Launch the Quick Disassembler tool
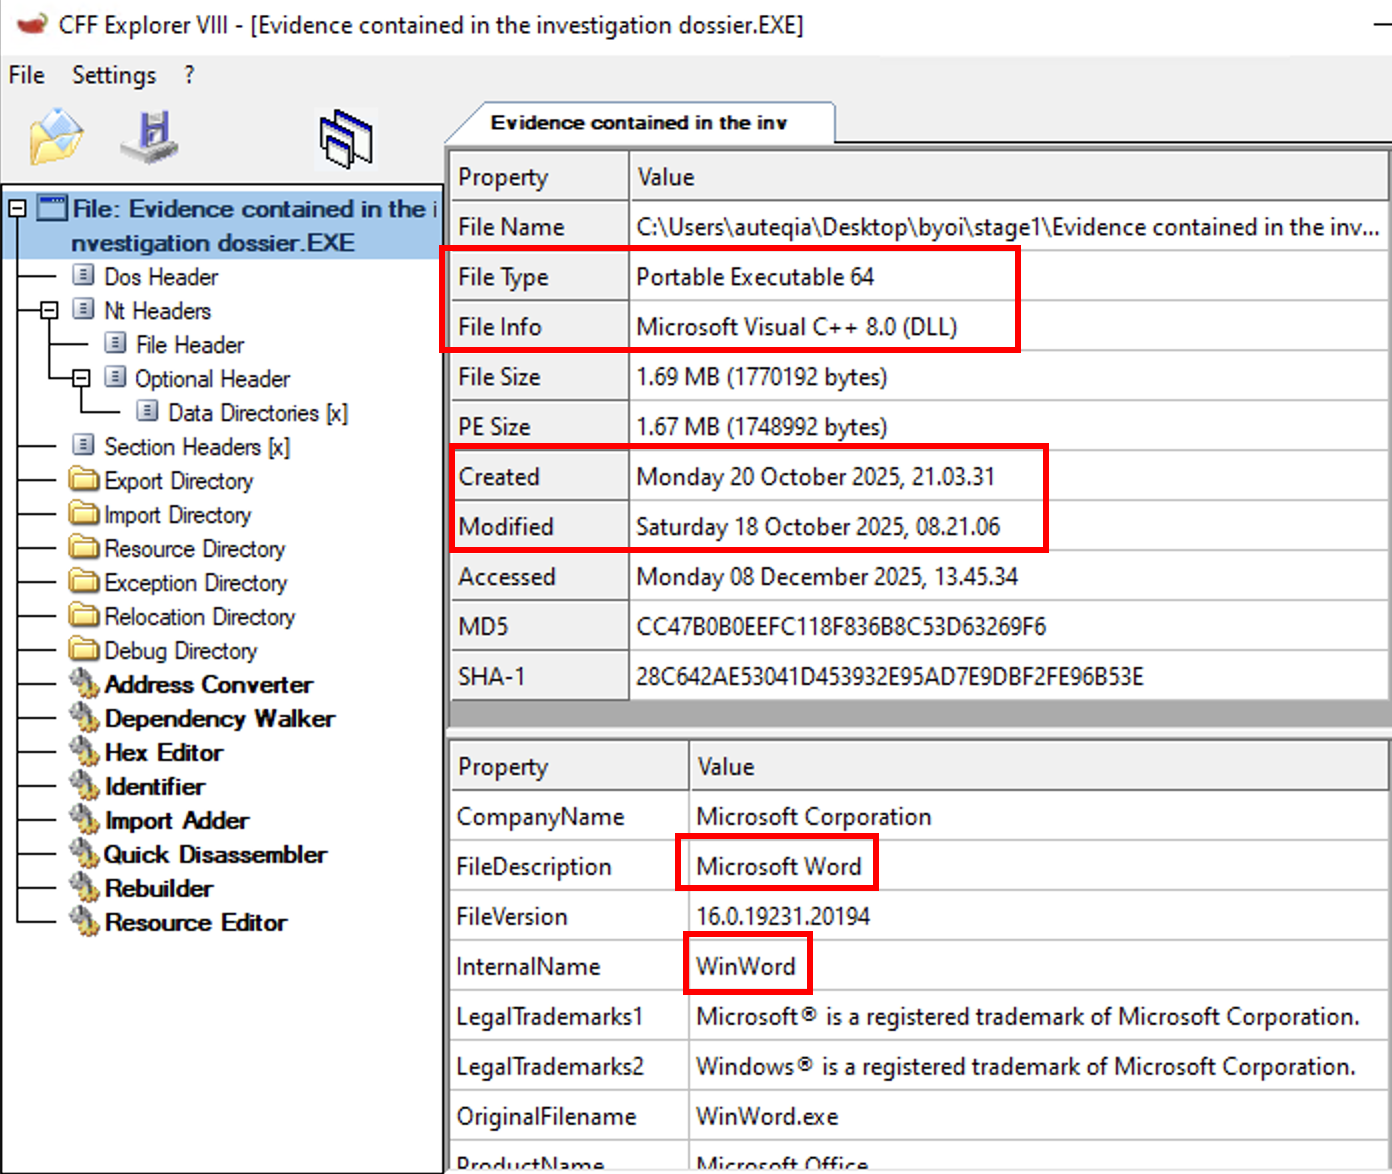 (x=215, y=855)
